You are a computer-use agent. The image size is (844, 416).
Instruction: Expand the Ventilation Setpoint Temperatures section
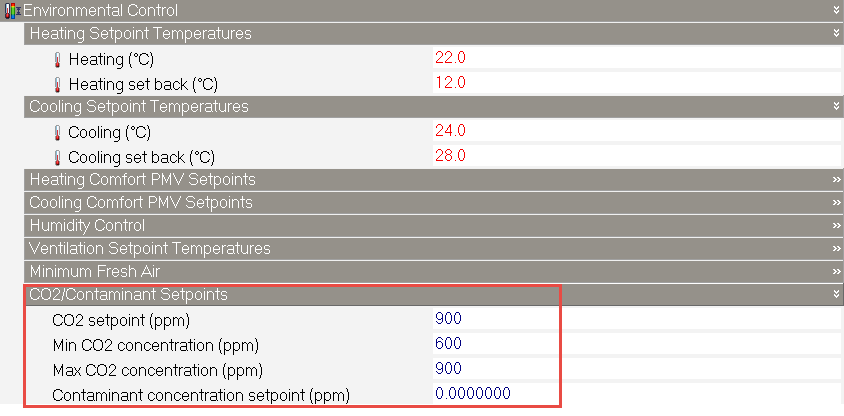(834, 249)
